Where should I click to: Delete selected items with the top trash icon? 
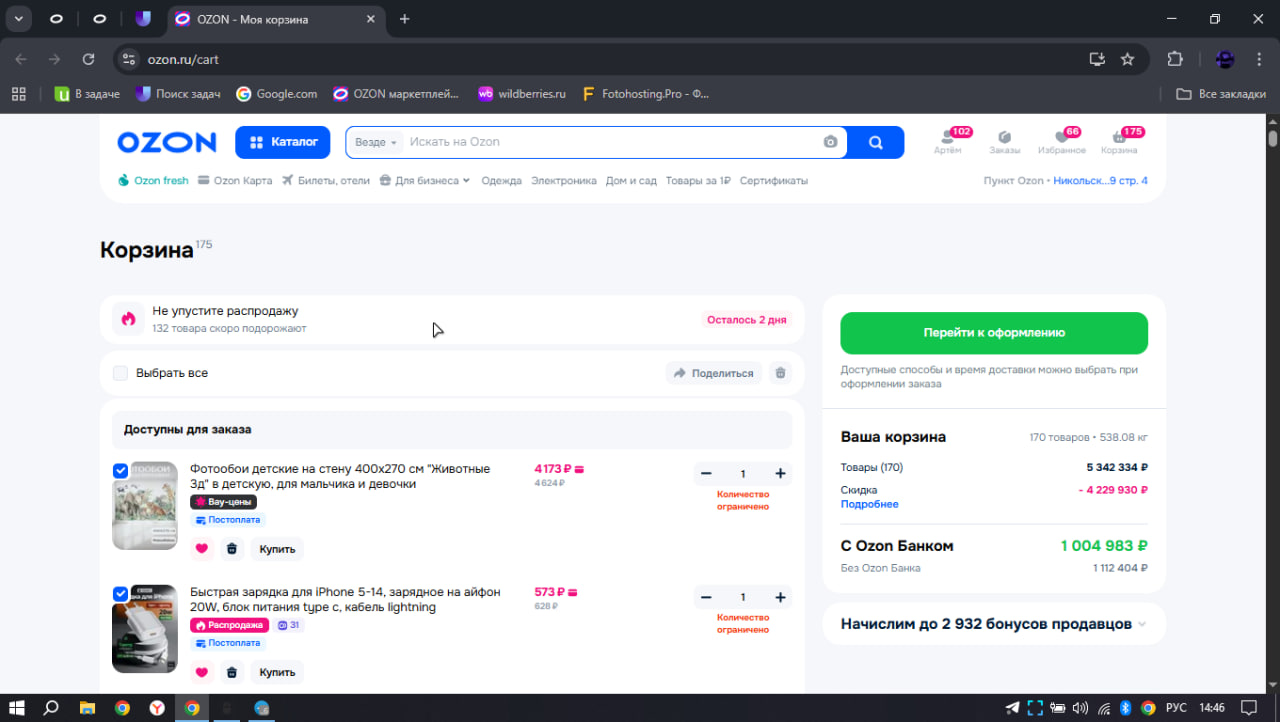coord(781,373)
